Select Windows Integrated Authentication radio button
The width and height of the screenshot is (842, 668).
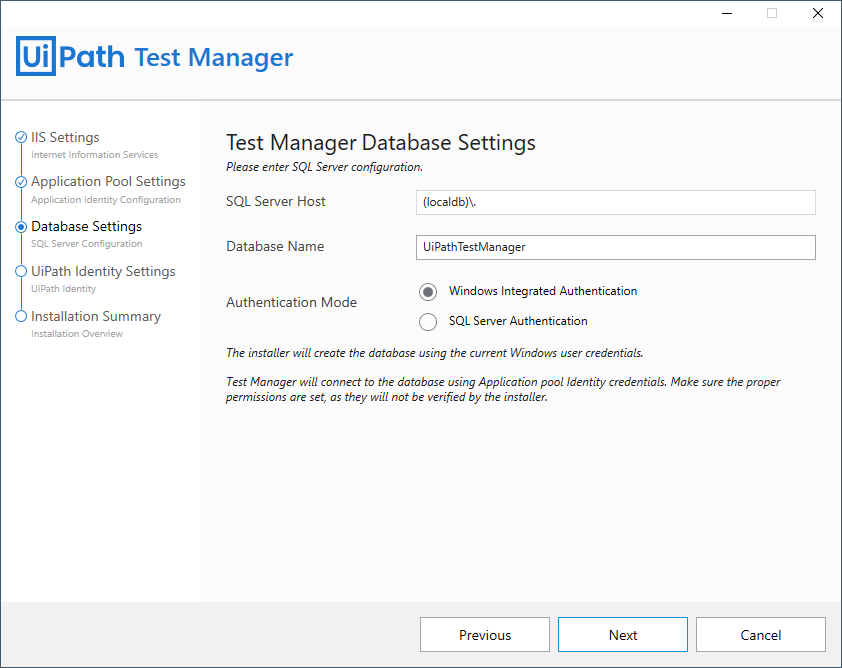(428, 292)
